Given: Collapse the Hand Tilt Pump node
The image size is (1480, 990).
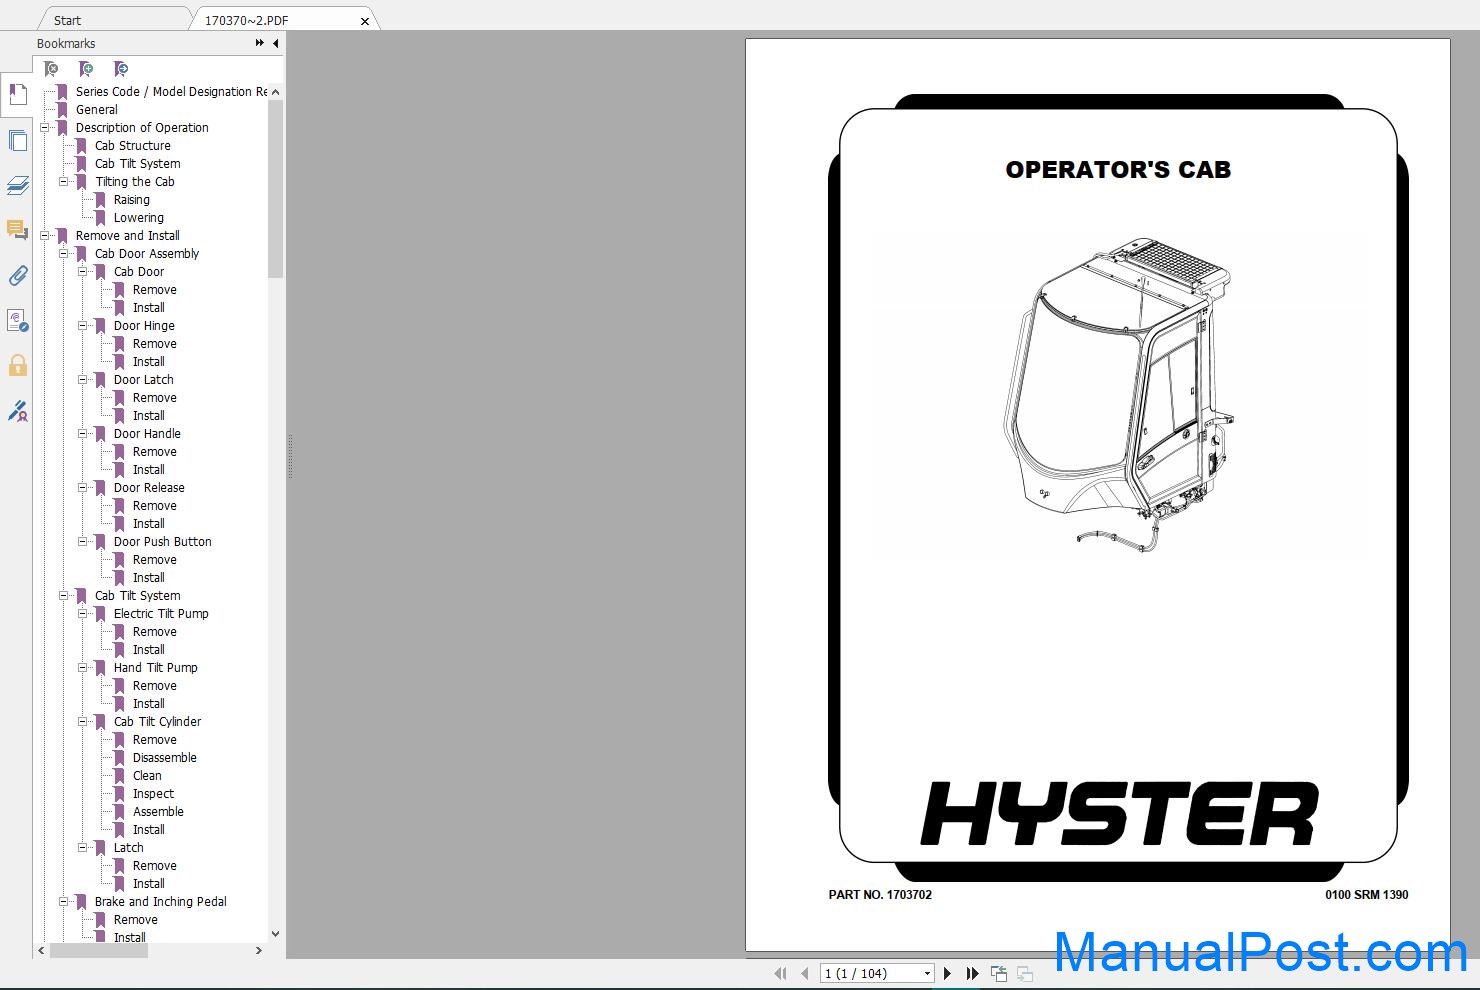Looking at the screenshot, I should point(83,668).
